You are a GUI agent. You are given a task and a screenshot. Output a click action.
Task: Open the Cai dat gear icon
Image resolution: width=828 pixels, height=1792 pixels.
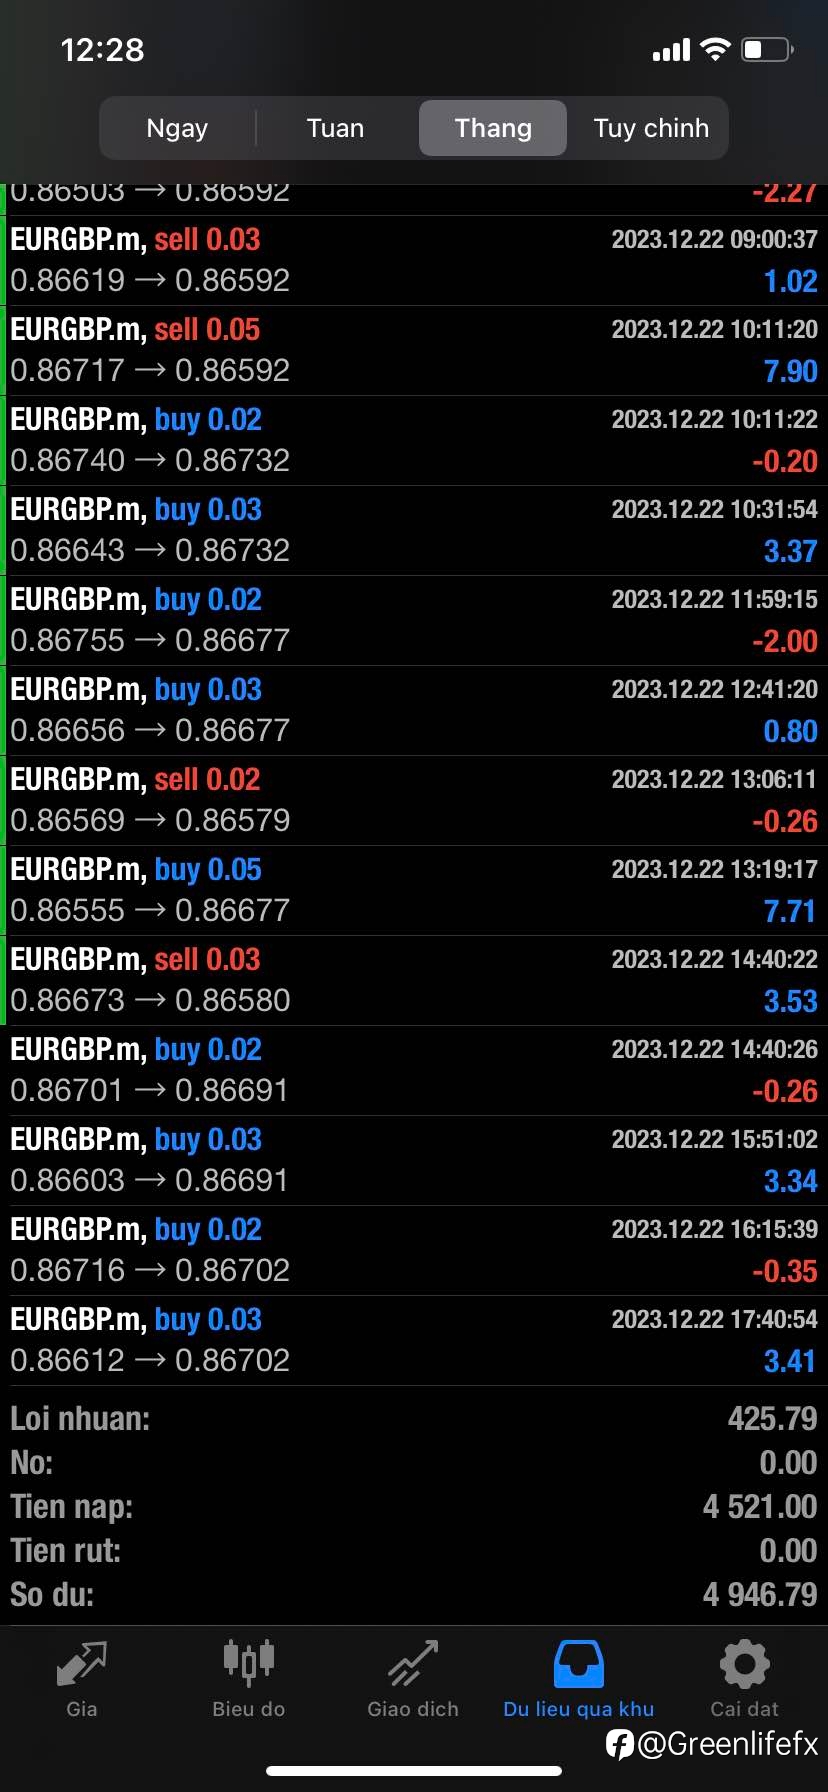pos(744,1664)
